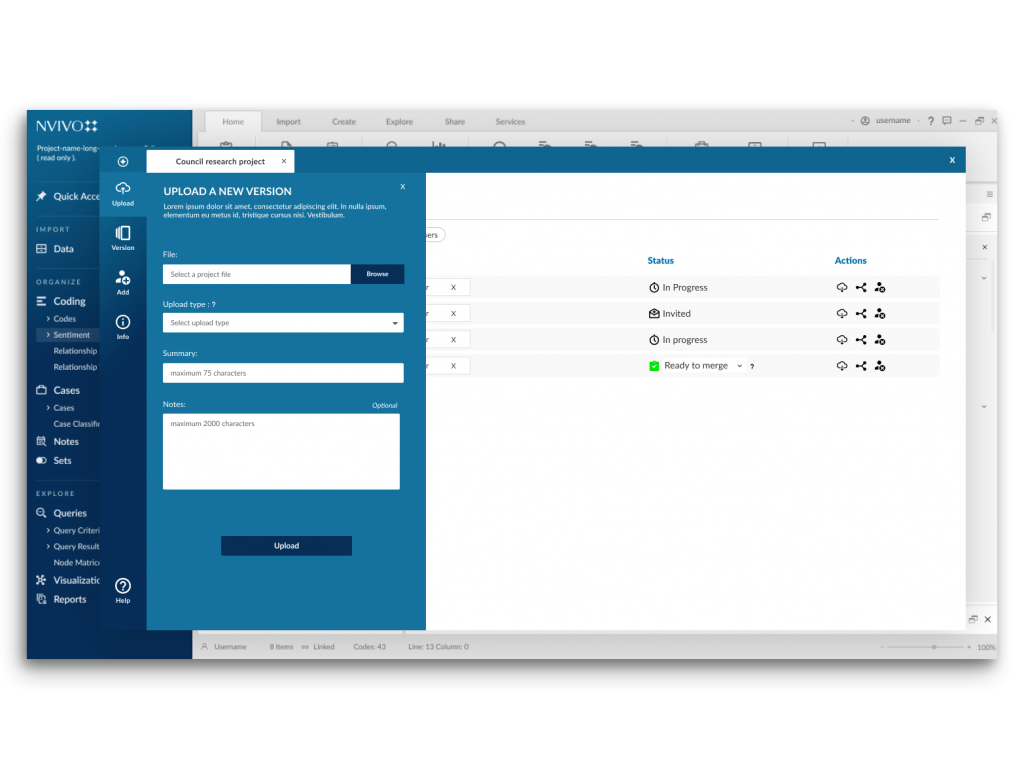
Task: Click the Summary input field
Action: tap(283, 373)
